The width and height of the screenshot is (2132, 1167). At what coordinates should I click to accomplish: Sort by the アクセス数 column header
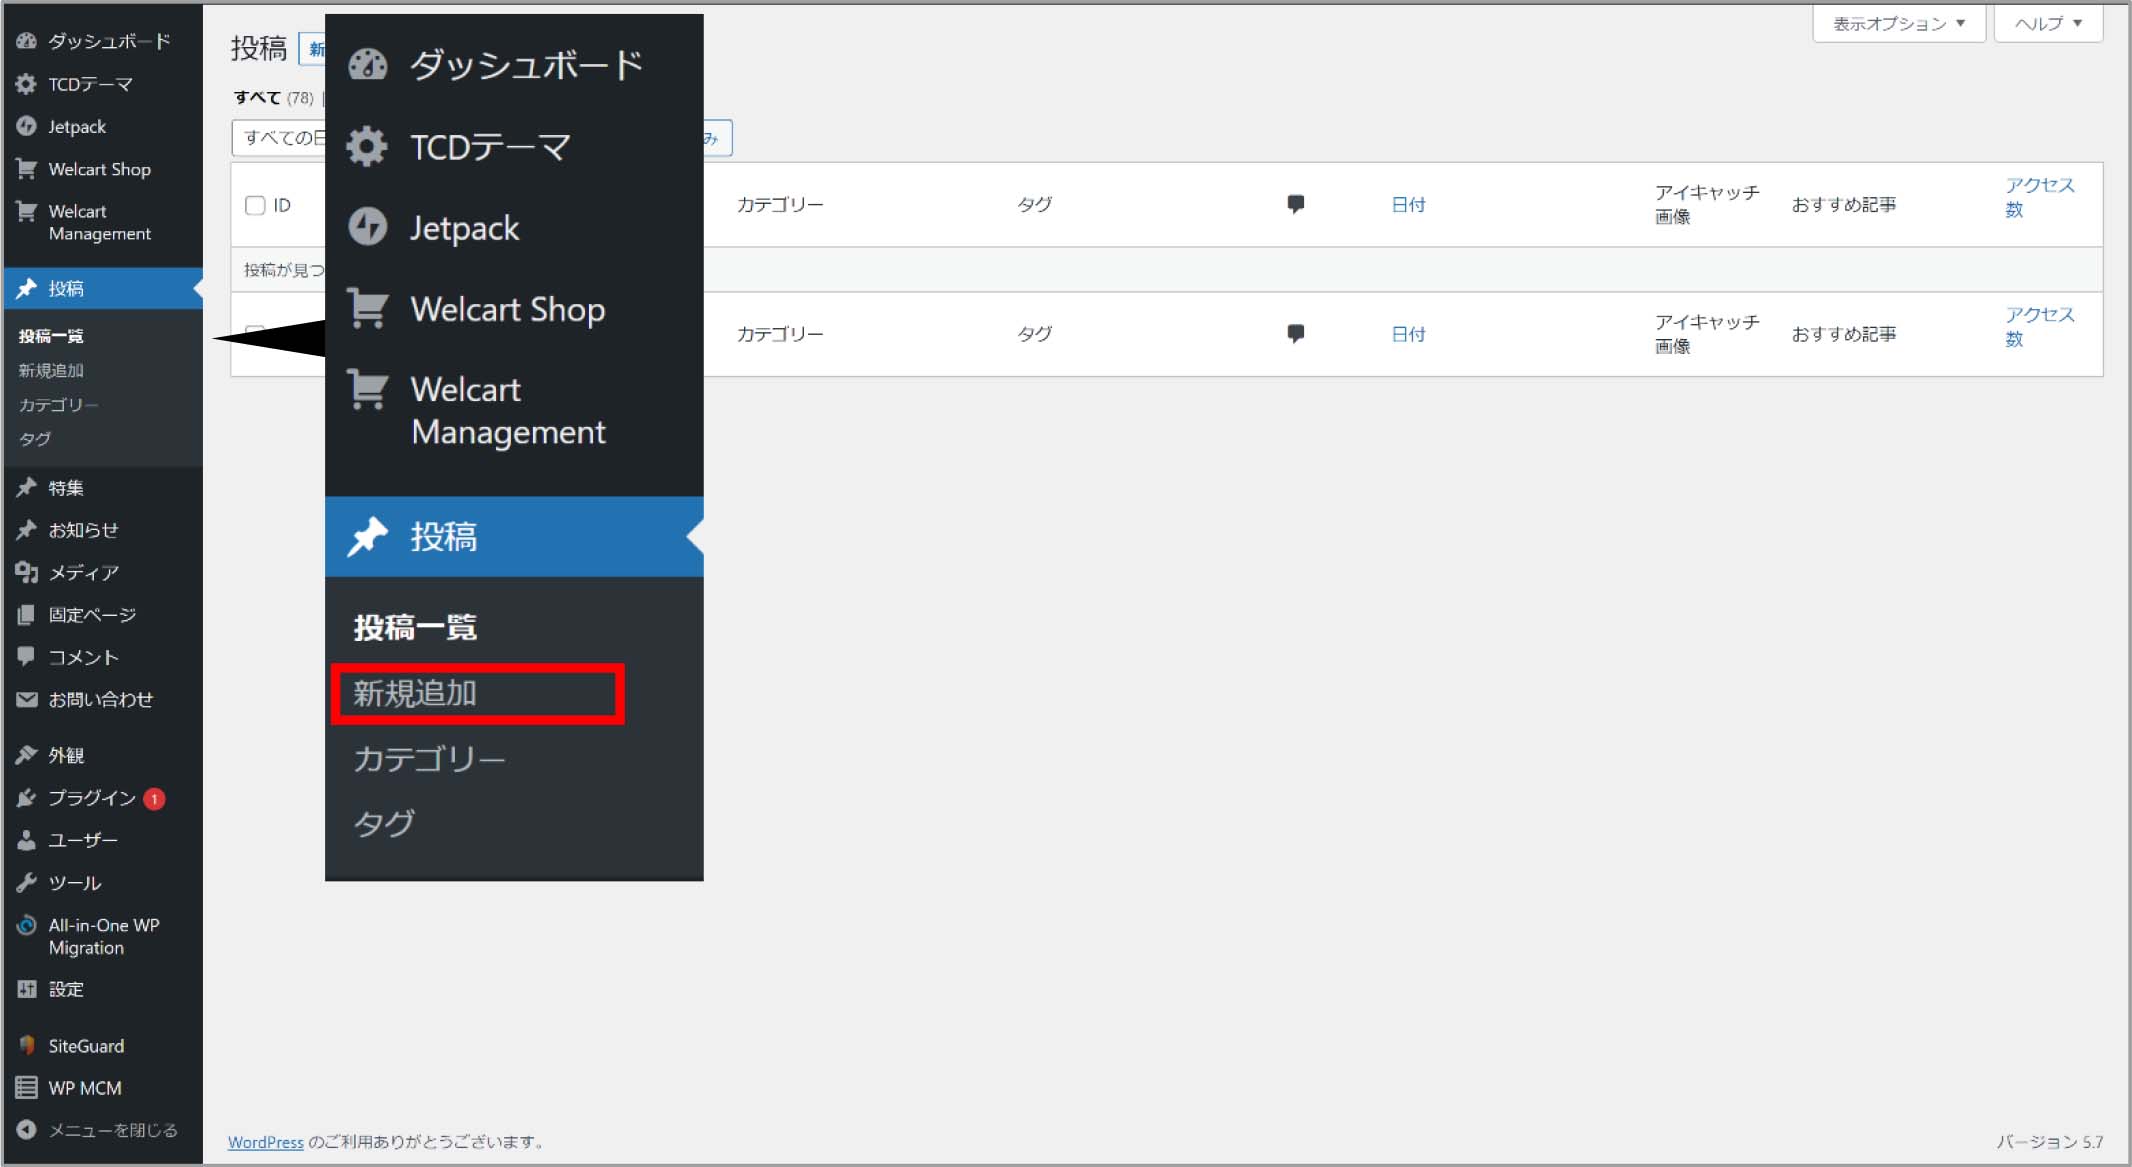point(2038,197)
